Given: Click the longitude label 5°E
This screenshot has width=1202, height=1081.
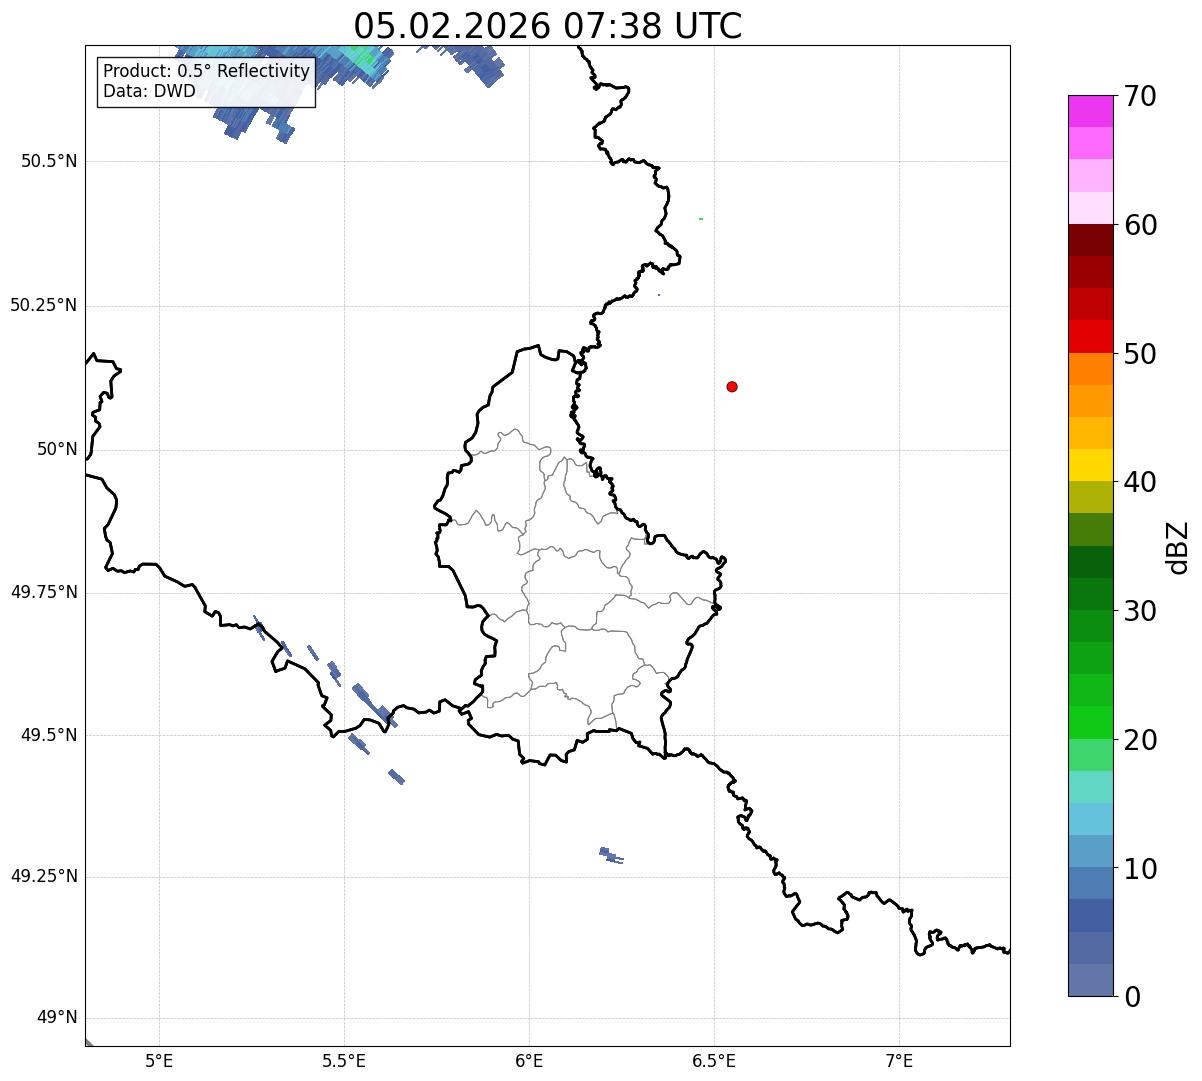Looking at the screenshot, I should (159, 1060).
